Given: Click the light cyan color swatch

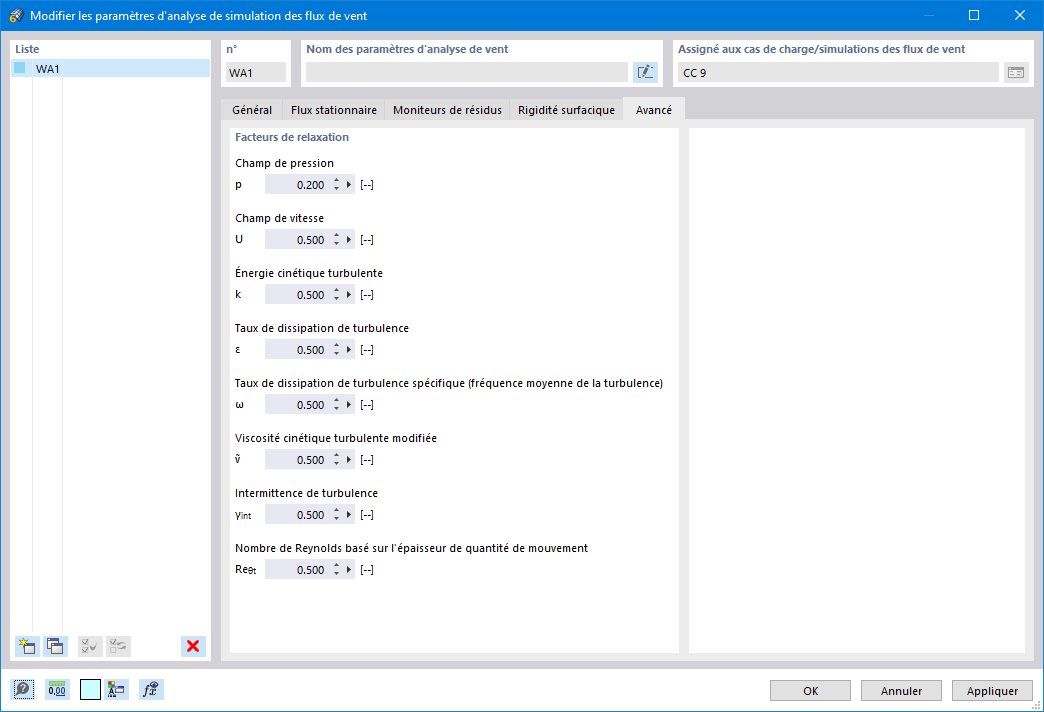Looking at the screenshot, I should (90, 689).
